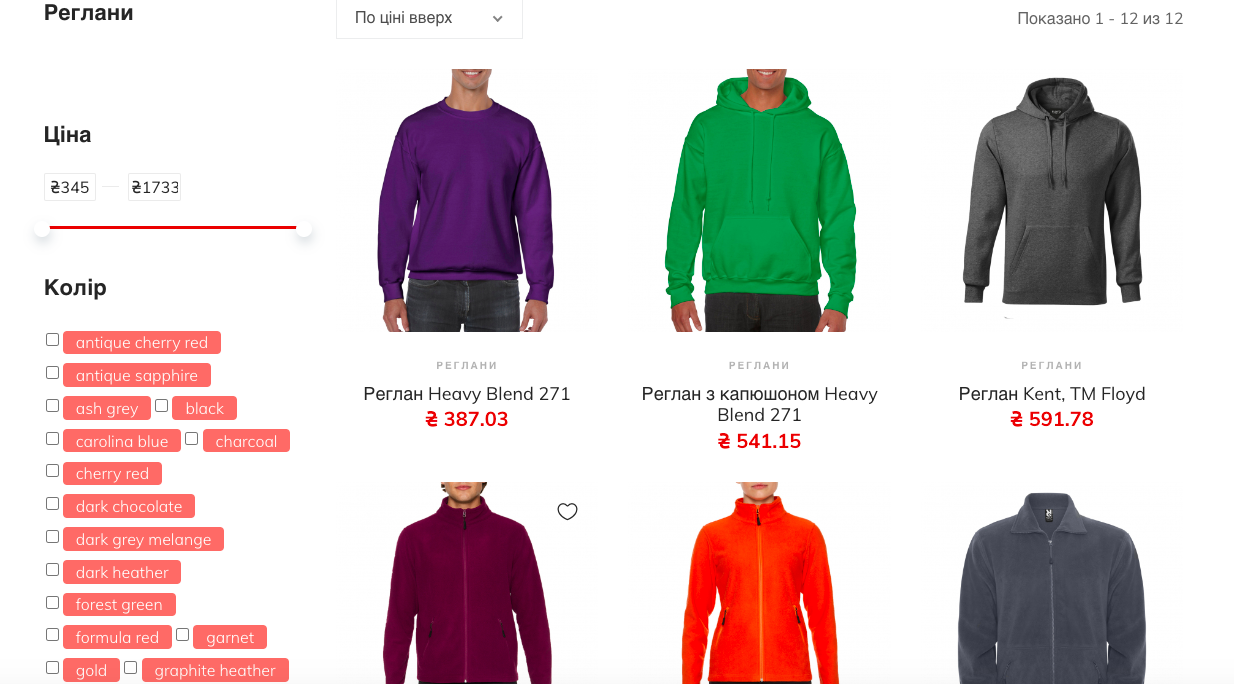Open the Реглан Heavy Blend 271 product link
This screenshot has width=1234, height=684.
tap(467, 394)
